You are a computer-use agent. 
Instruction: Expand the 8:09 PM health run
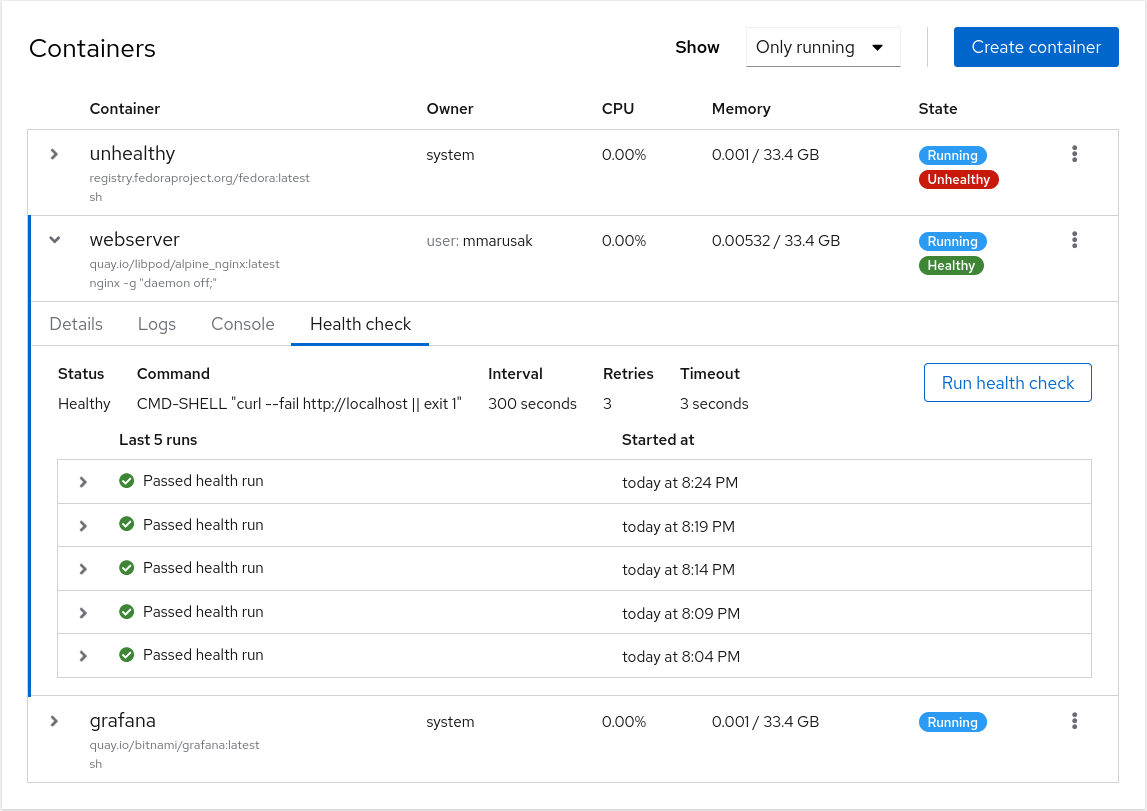[83, 612]
